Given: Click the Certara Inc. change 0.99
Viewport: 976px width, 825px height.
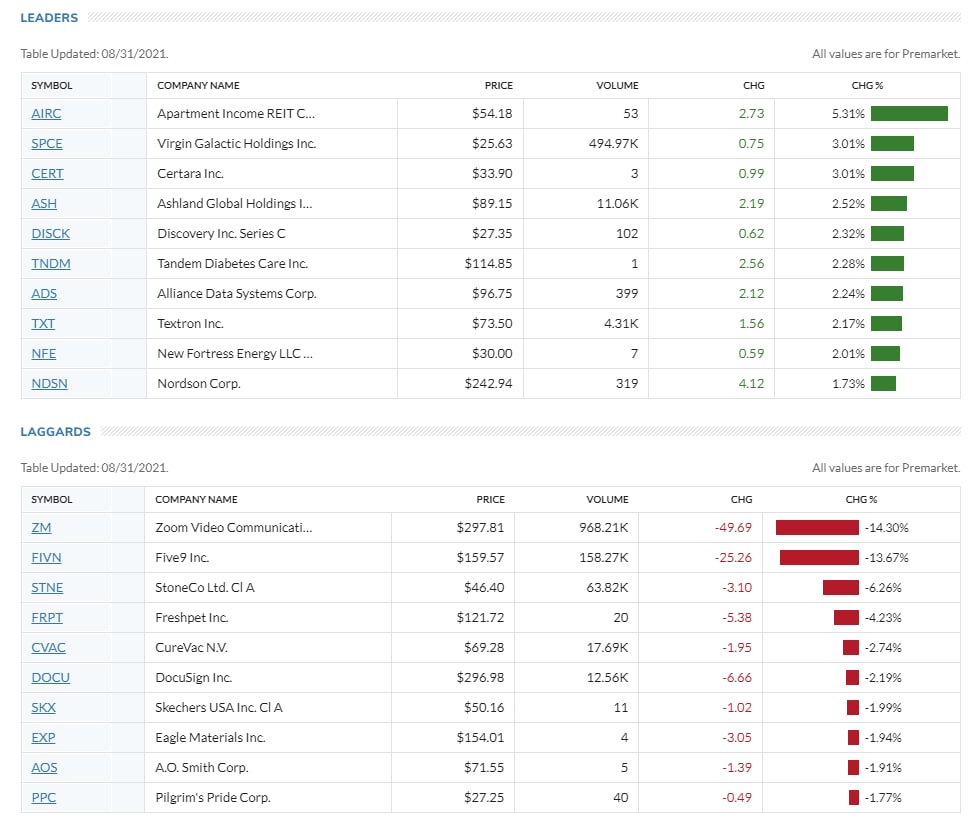Looking at the screenshot, I should point(751,173).
